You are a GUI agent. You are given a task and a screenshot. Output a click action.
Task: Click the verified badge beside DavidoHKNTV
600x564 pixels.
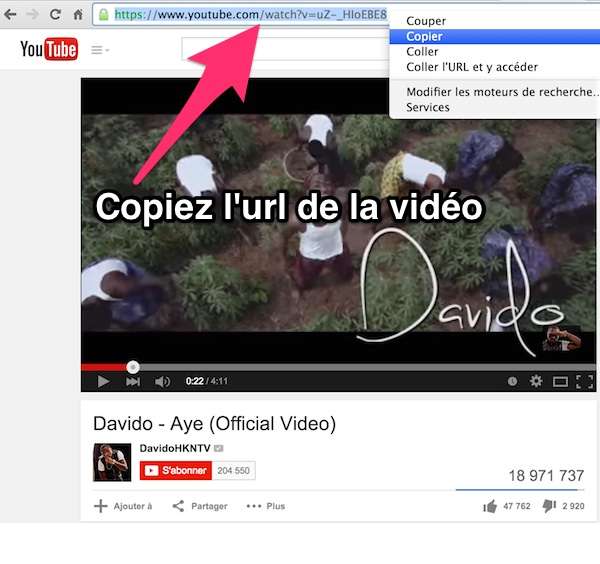(x=218, y=448)
